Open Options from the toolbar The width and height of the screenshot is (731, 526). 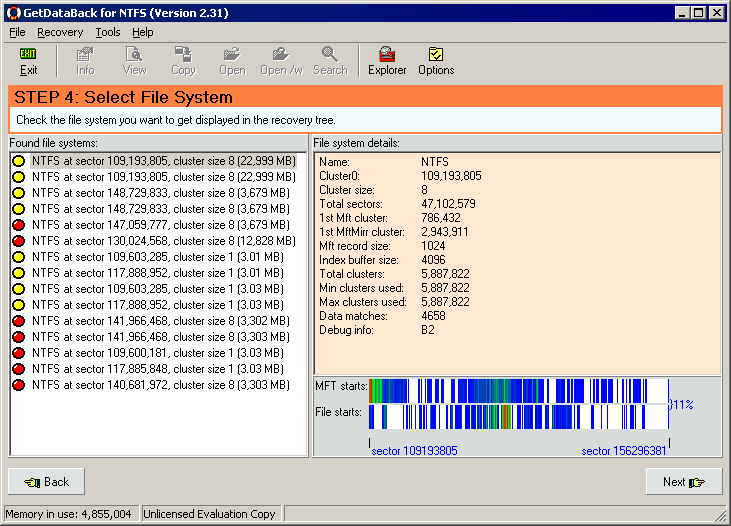[436, 61]
